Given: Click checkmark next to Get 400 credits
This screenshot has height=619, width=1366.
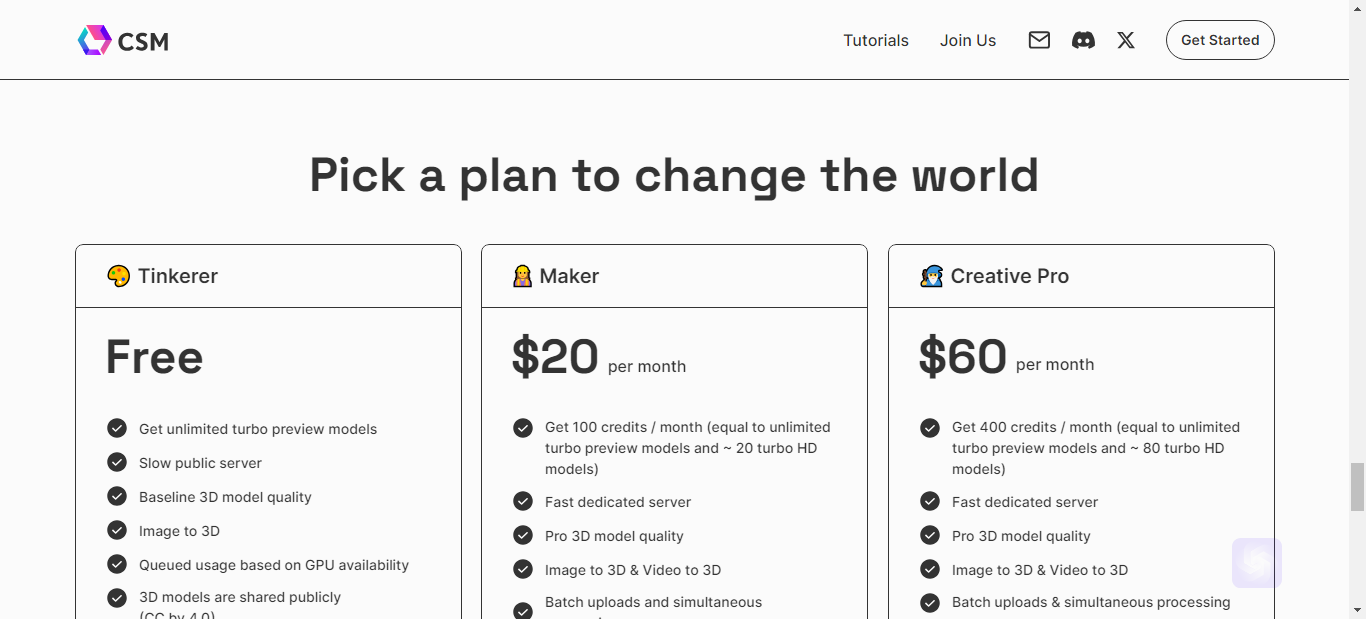Looking at the screenshot, I should coord(930,428).
